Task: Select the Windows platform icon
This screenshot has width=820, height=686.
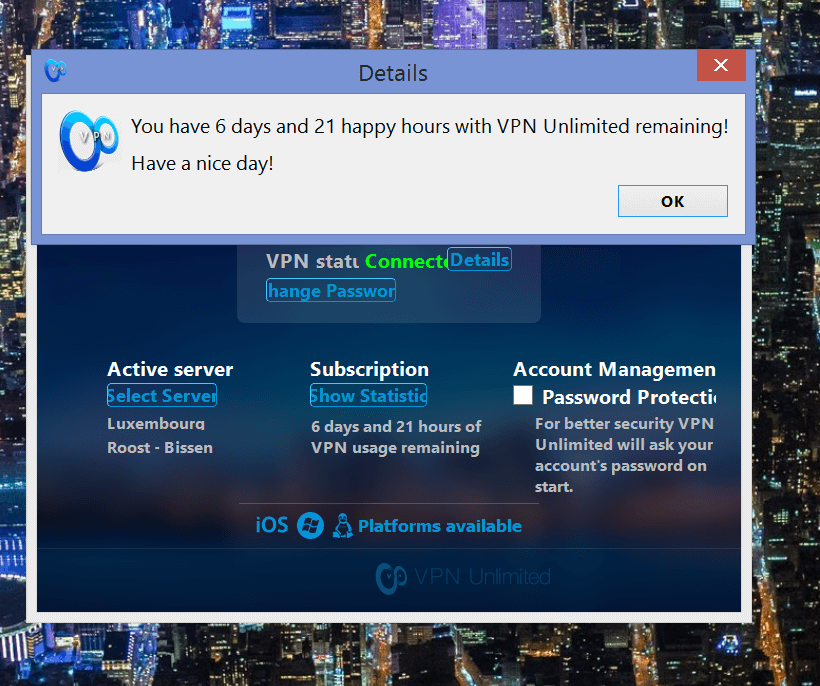Action: click(x=310, y=525)
